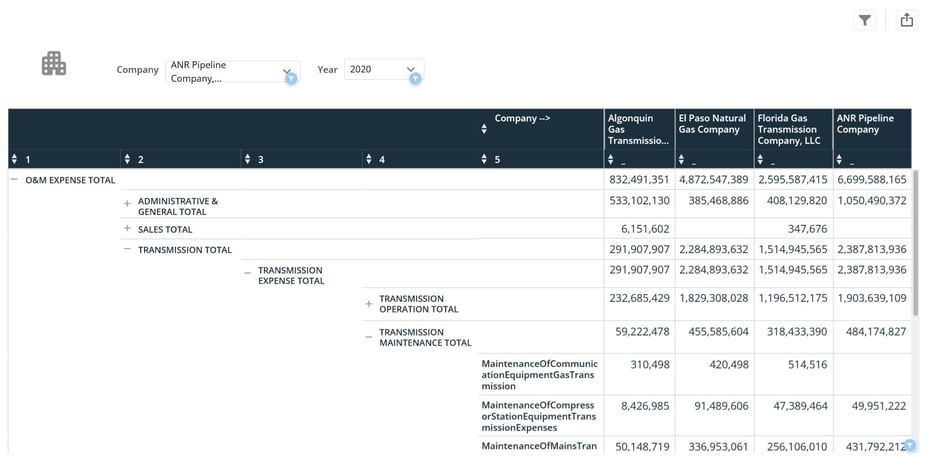This screenshot has width=927, height=457.
Task: Open the filter panel icon at top right
Action: (x=864, y=21)
